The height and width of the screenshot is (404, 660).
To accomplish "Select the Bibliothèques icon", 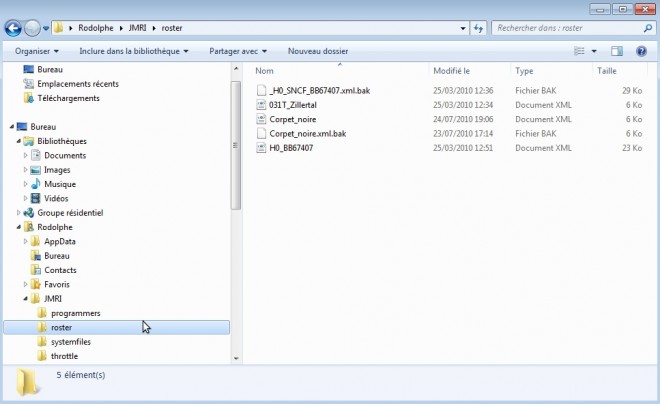I will (29, 141).
